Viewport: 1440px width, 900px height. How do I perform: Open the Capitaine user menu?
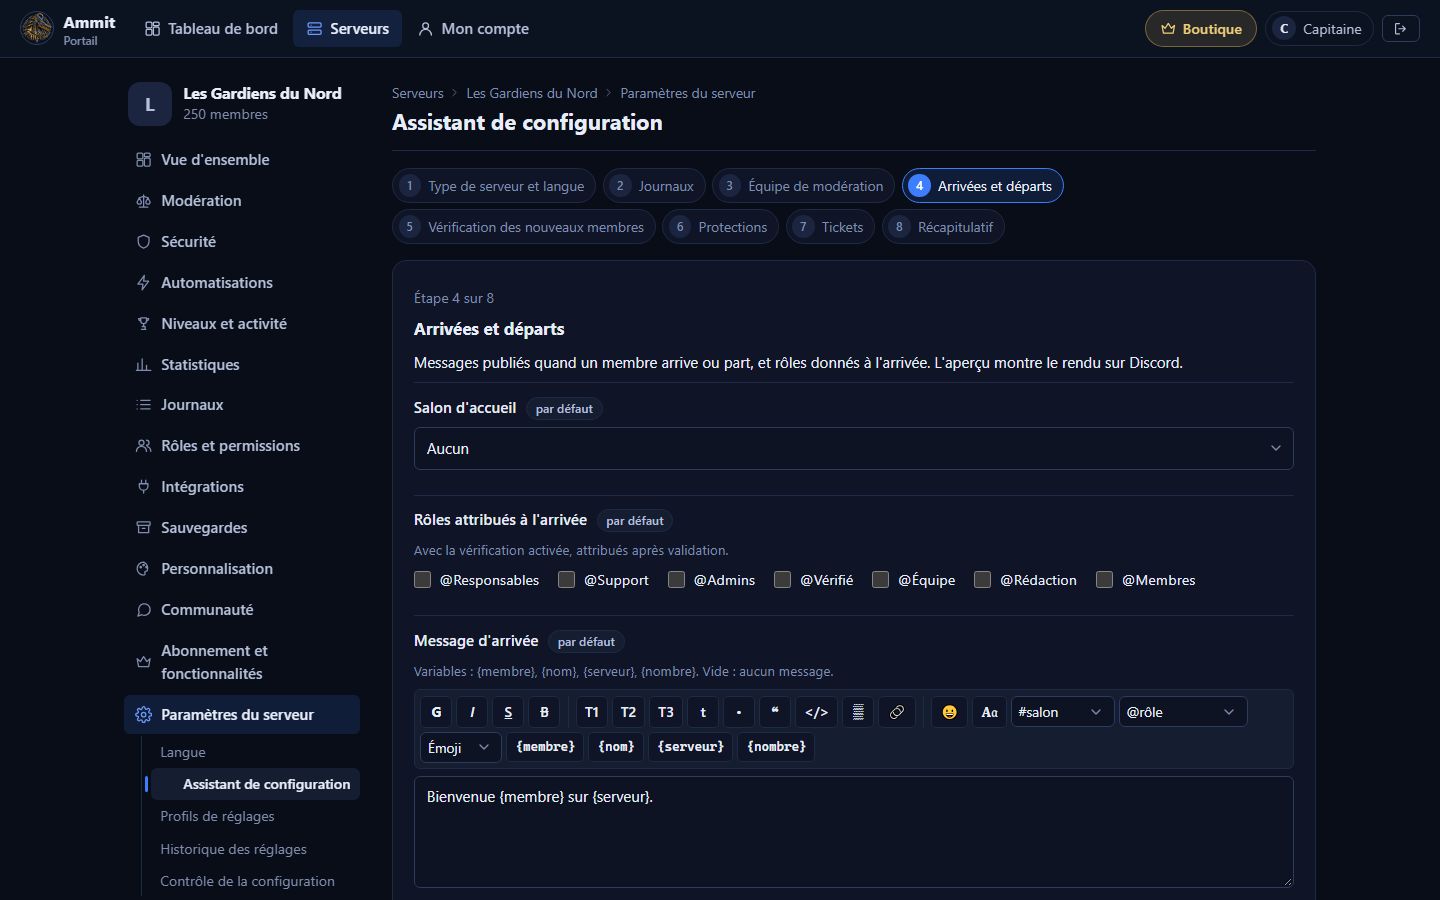tap(1318, 29)
